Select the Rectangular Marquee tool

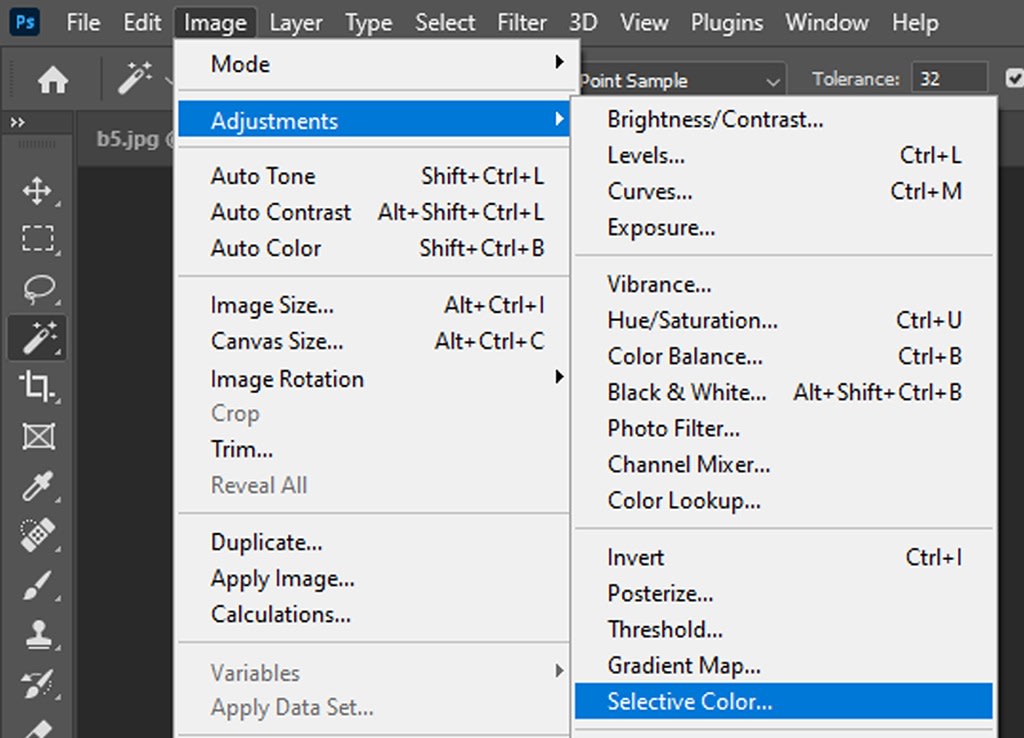[37, 239]
